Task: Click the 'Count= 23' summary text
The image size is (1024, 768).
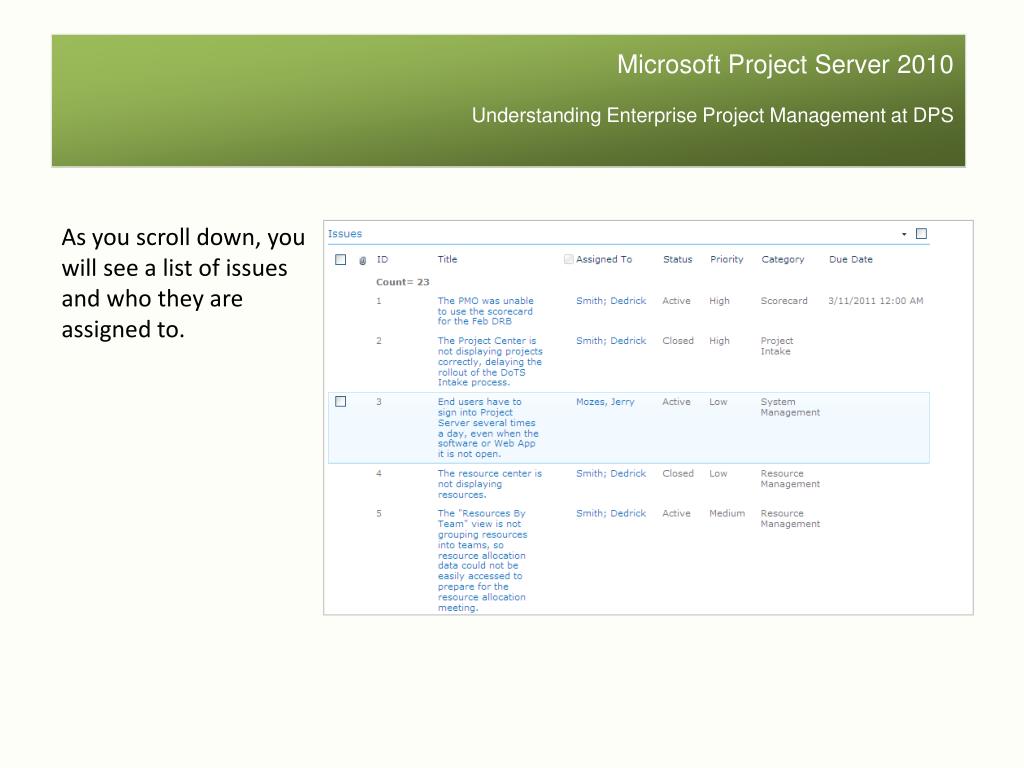Action: 402,282
